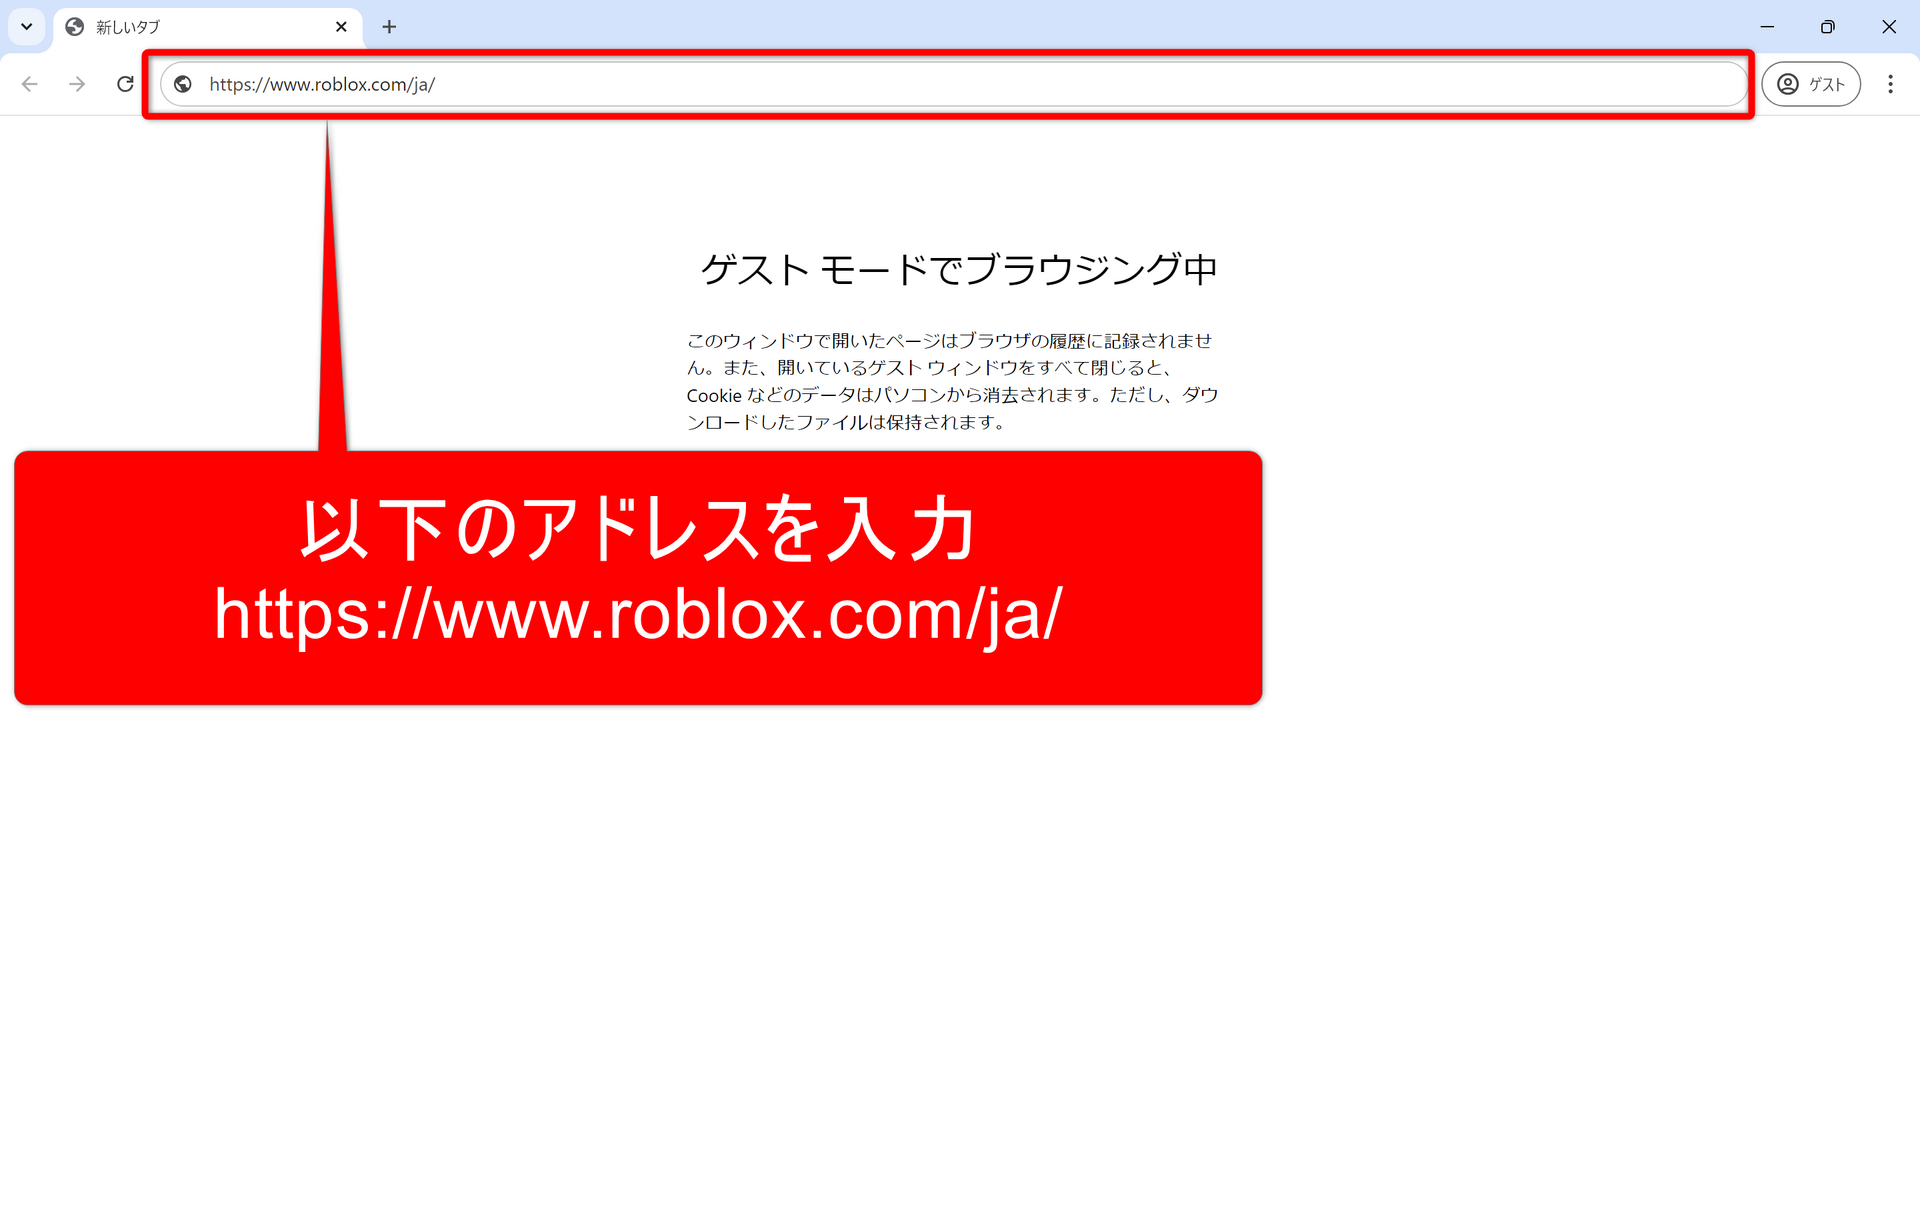Open the tab search chevron dropdown
This screenshot has width=1920, height=1216.
(27, 27)
